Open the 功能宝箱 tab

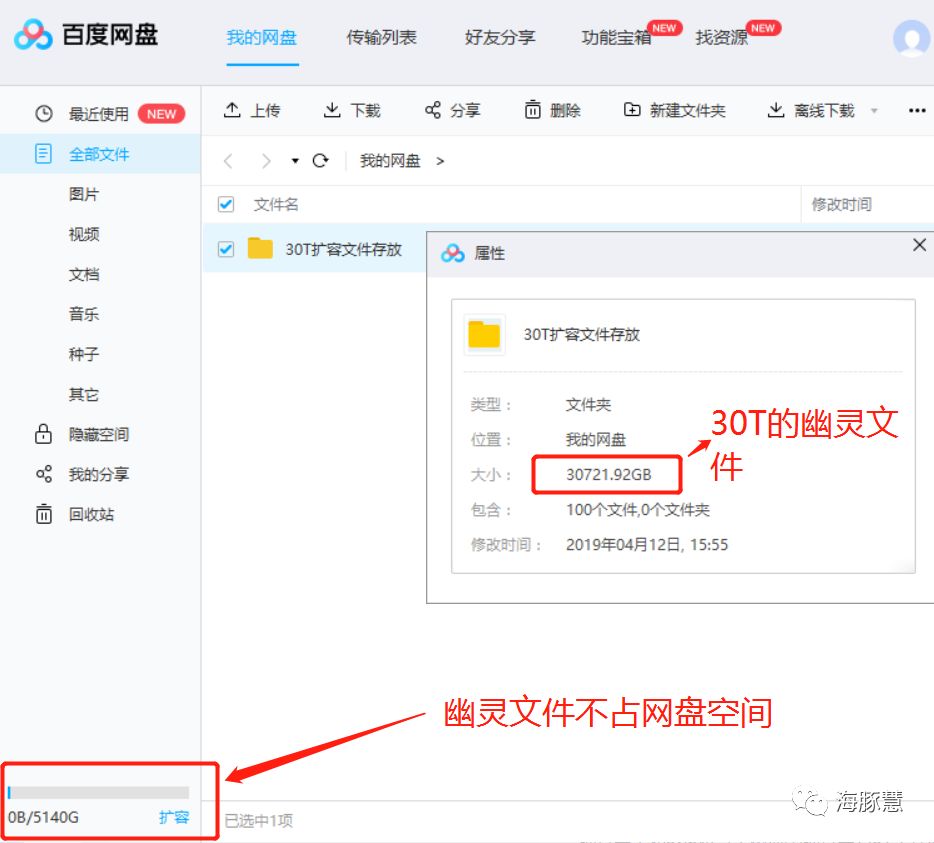(617, 38)
